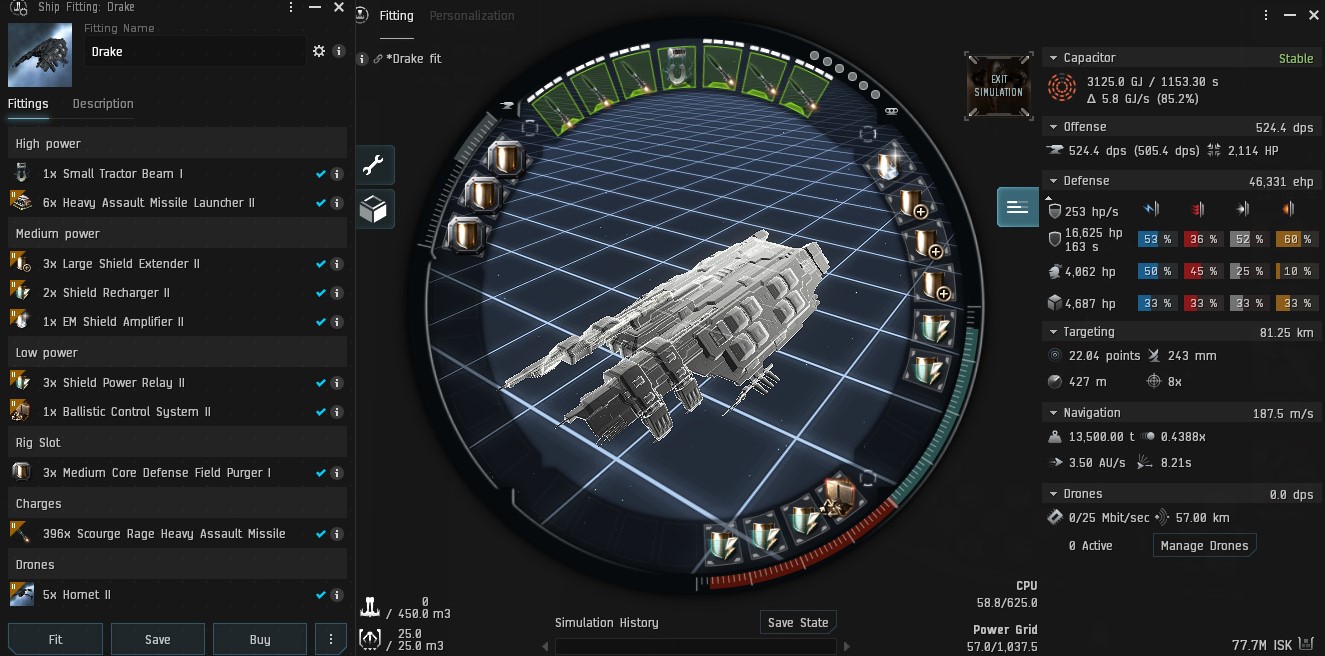Screen dimensions: 1325x656
Task: Toggle the checkmark for Large Shield Extender II
Action: coord(321,264)
